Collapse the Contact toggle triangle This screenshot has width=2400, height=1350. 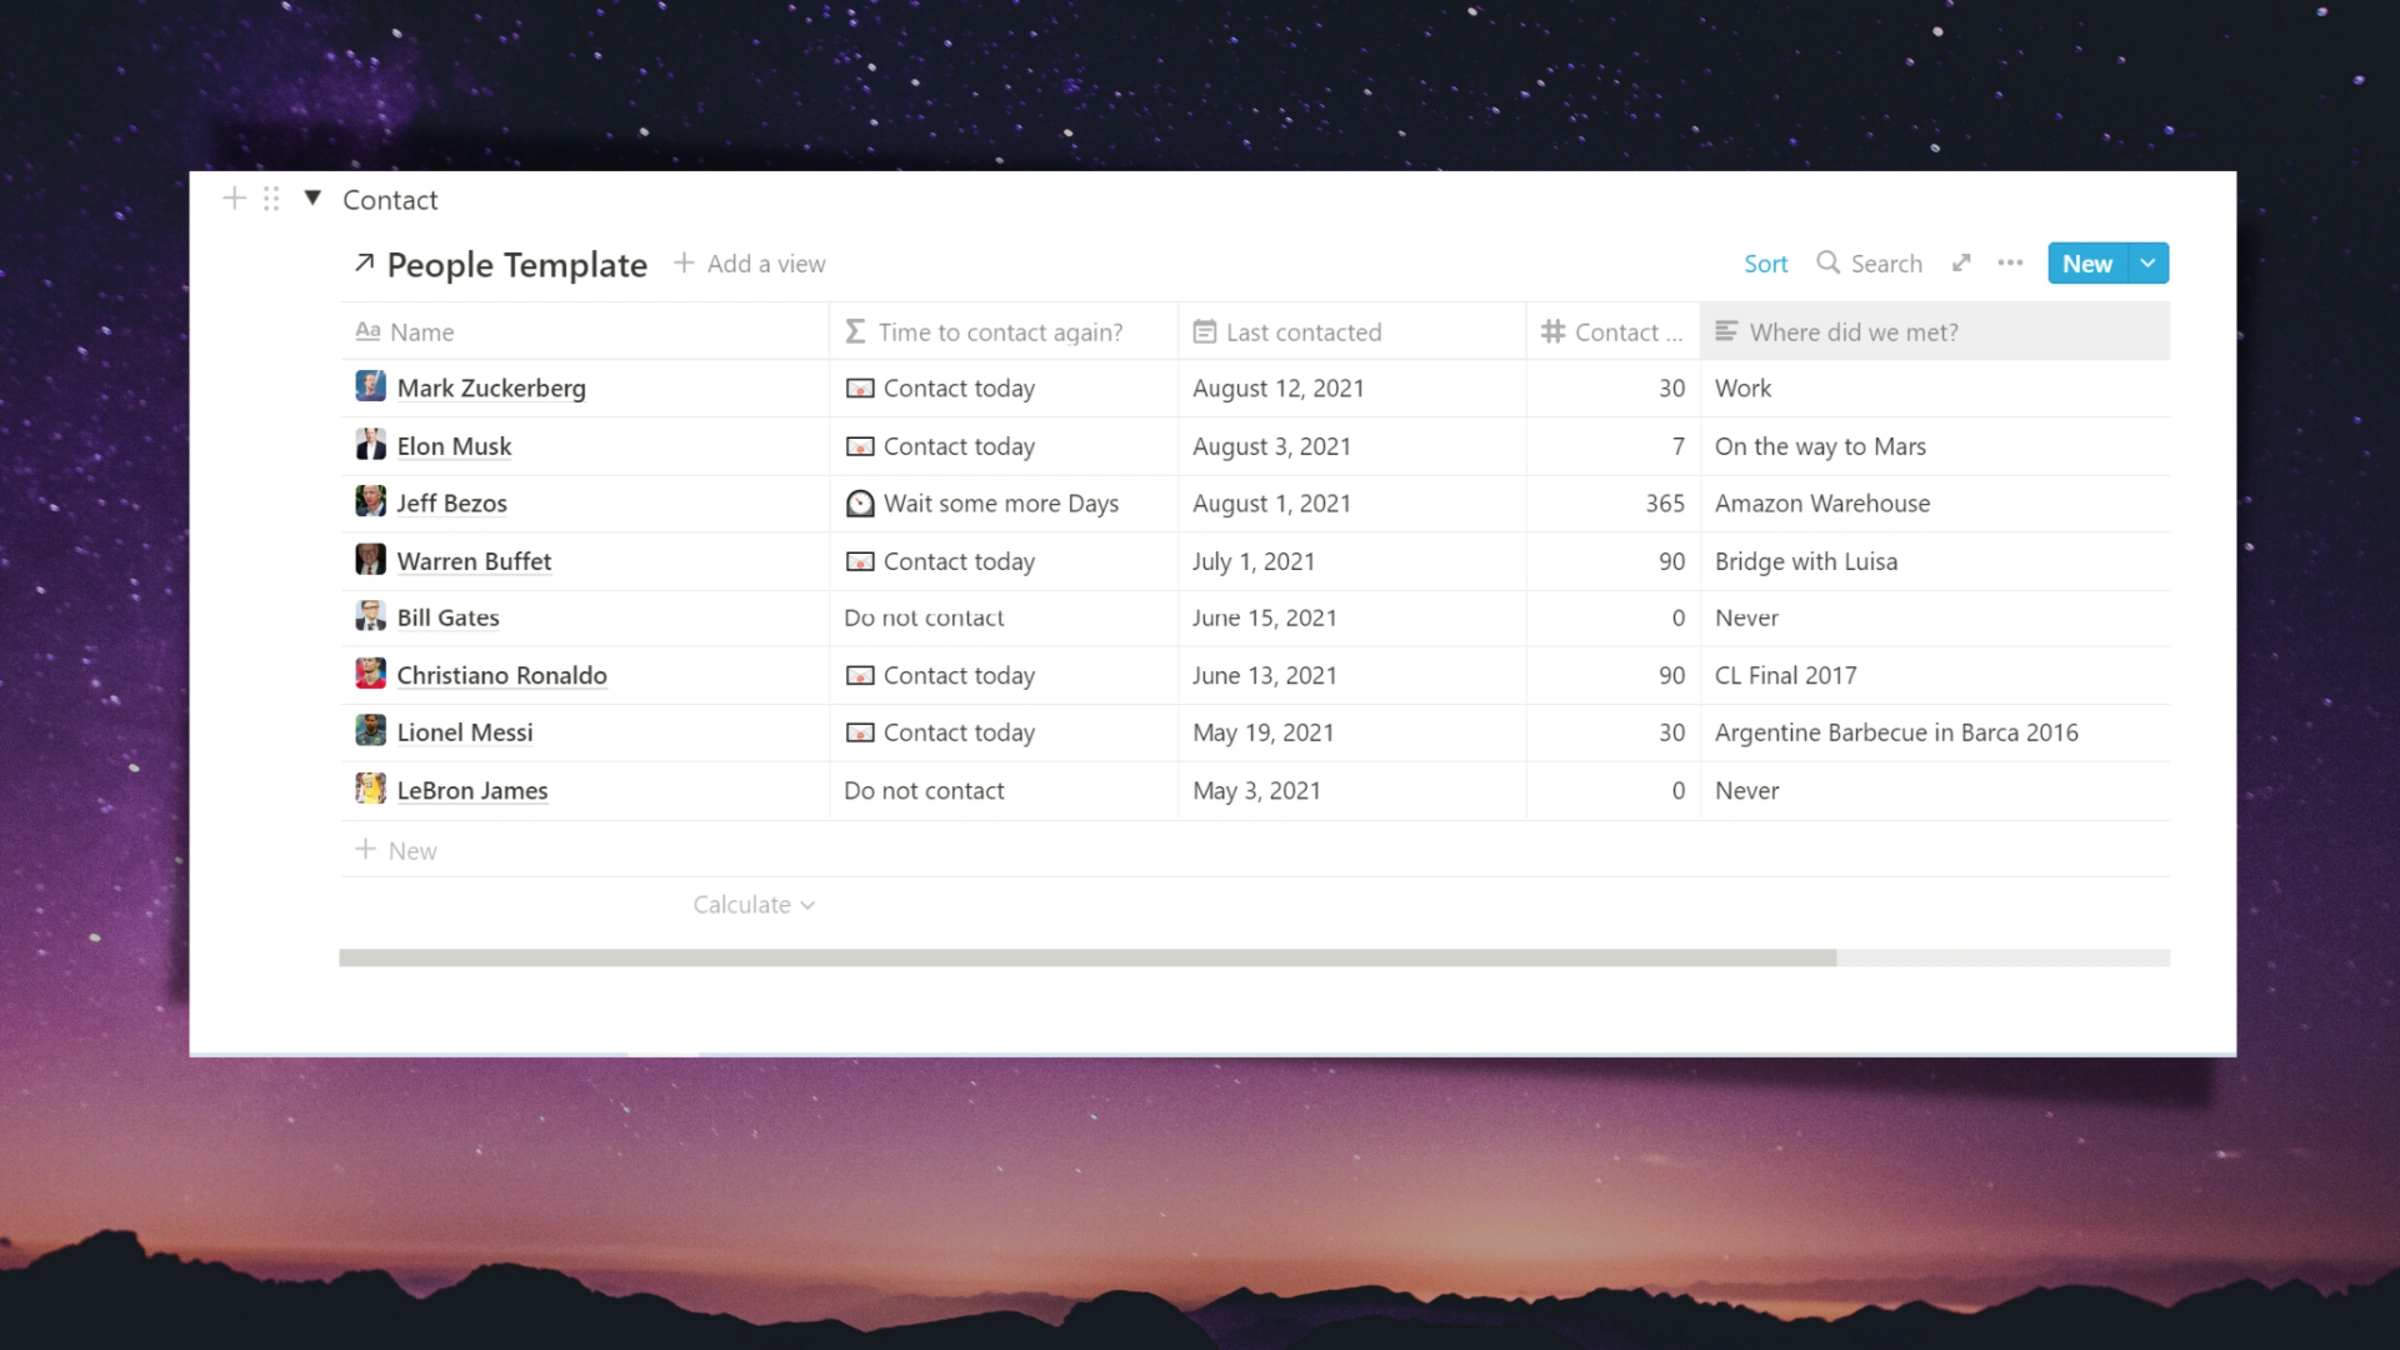click(x=312, y=198)
